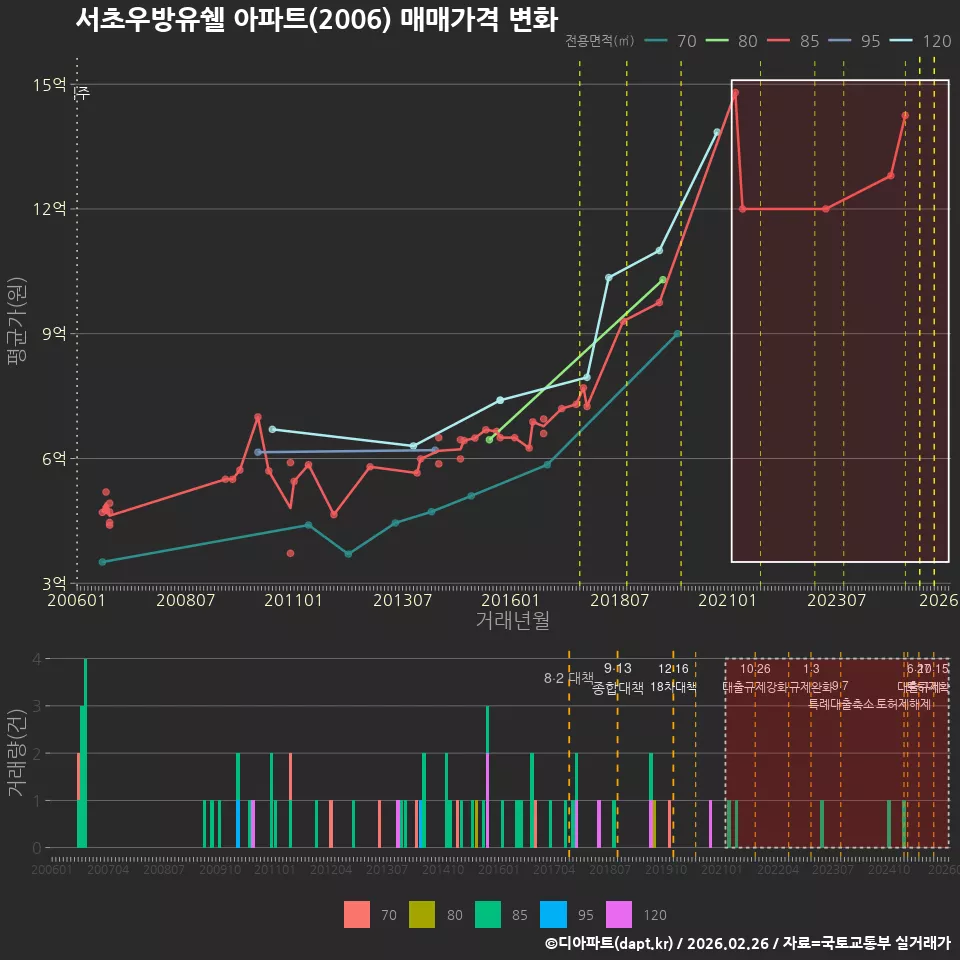The image size is (960, 960).
Task: Click the tallest green volume bar at 4
Action: coord(85,753)
